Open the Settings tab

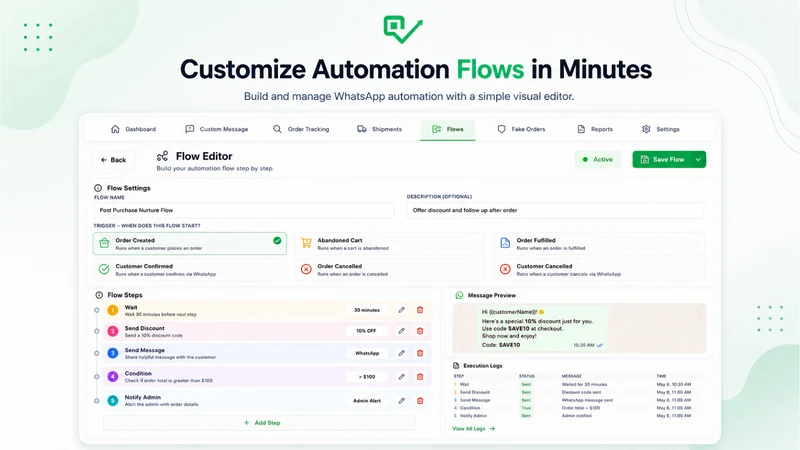tap(660, 129)
